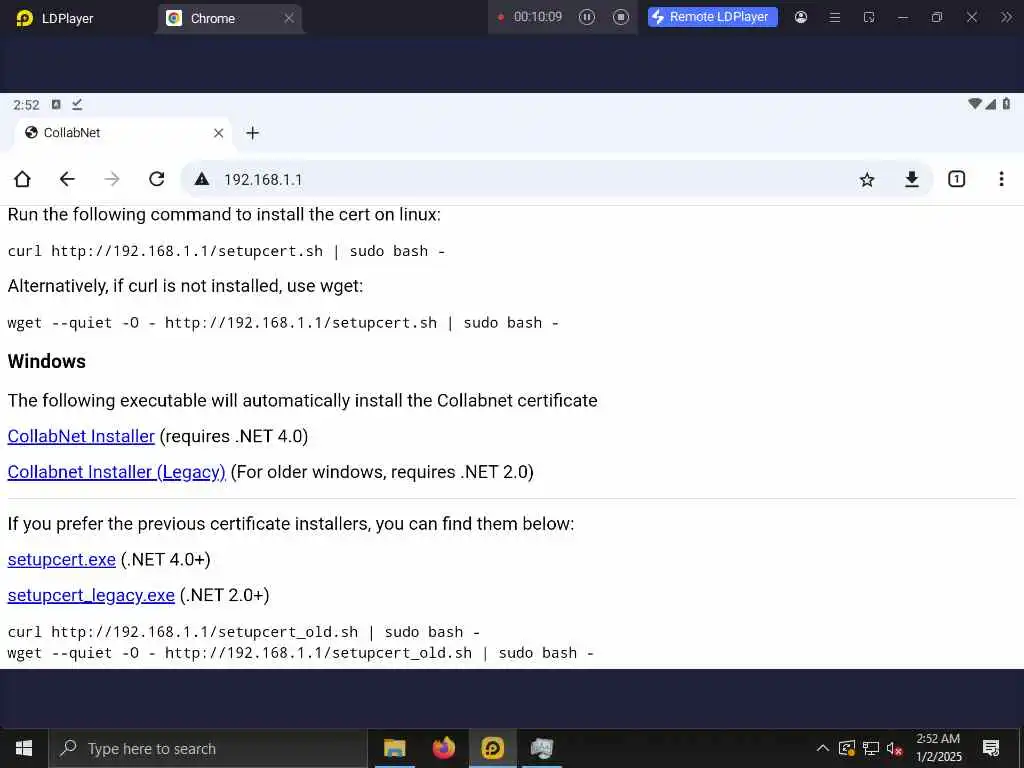Open a new Chrome tab
This screenshot has height=768, width=1024.
click(253, 133)
